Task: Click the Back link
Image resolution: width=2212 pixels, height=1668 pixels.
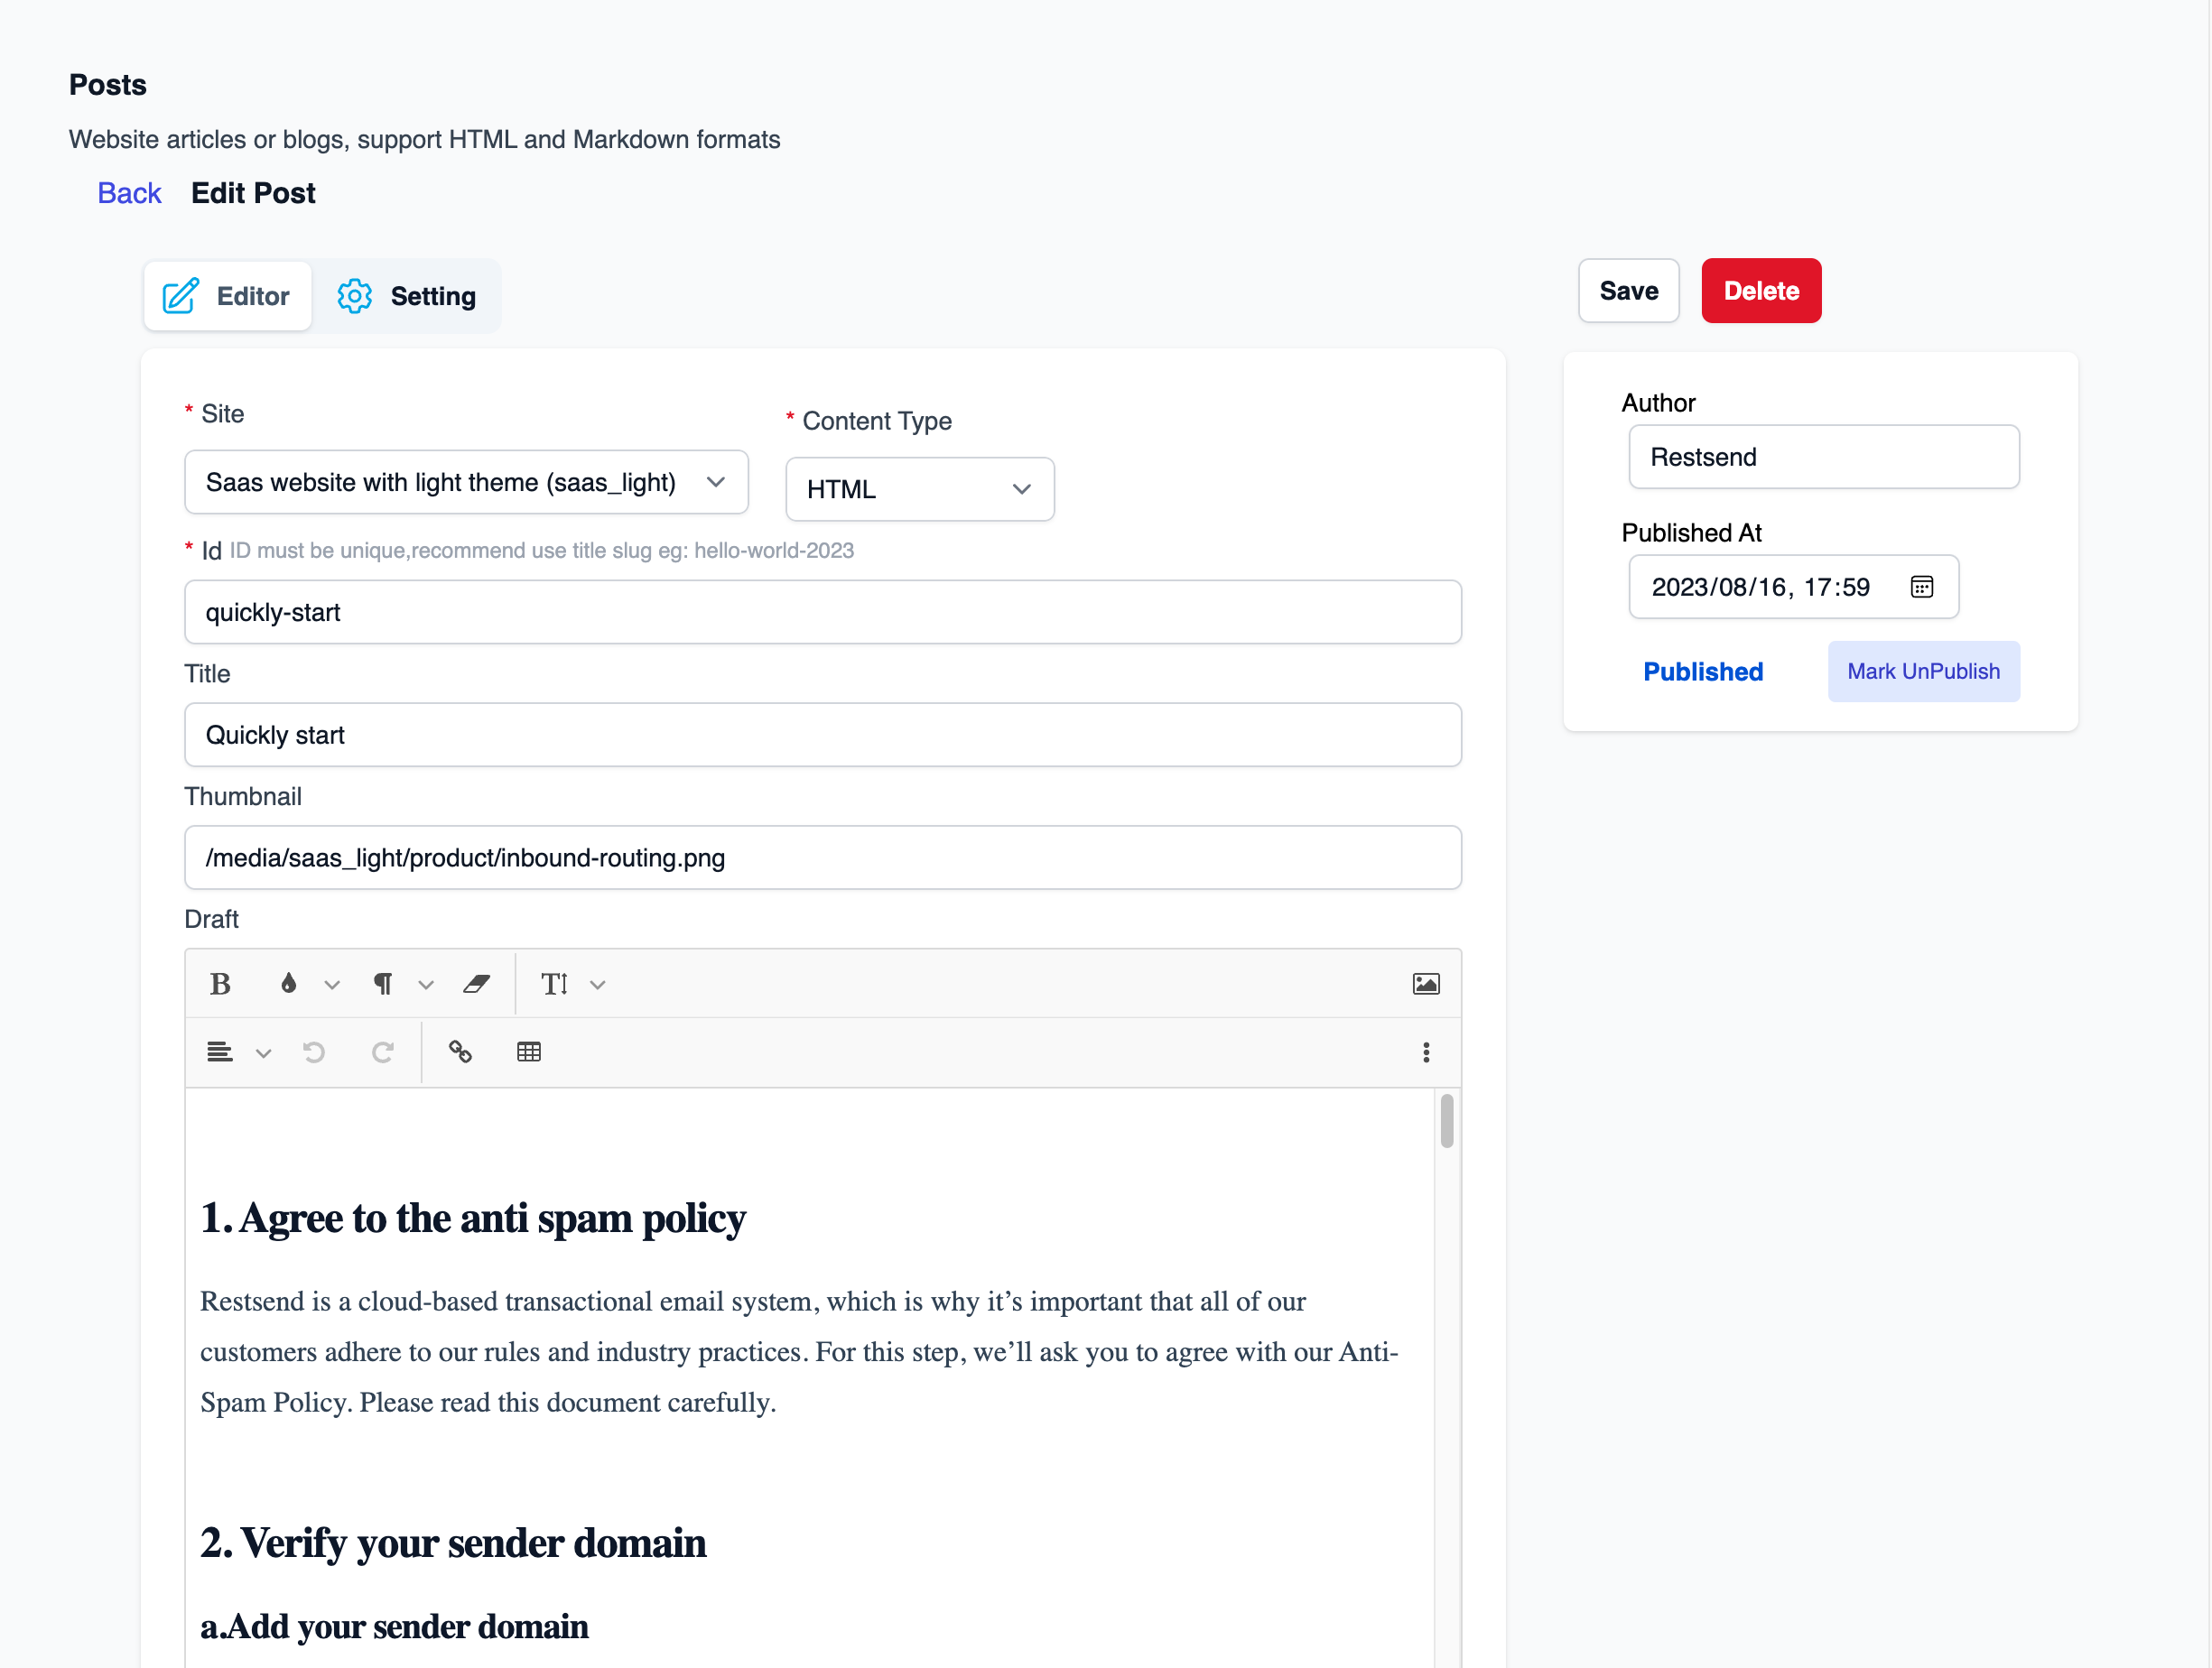Action: point(129,193)
